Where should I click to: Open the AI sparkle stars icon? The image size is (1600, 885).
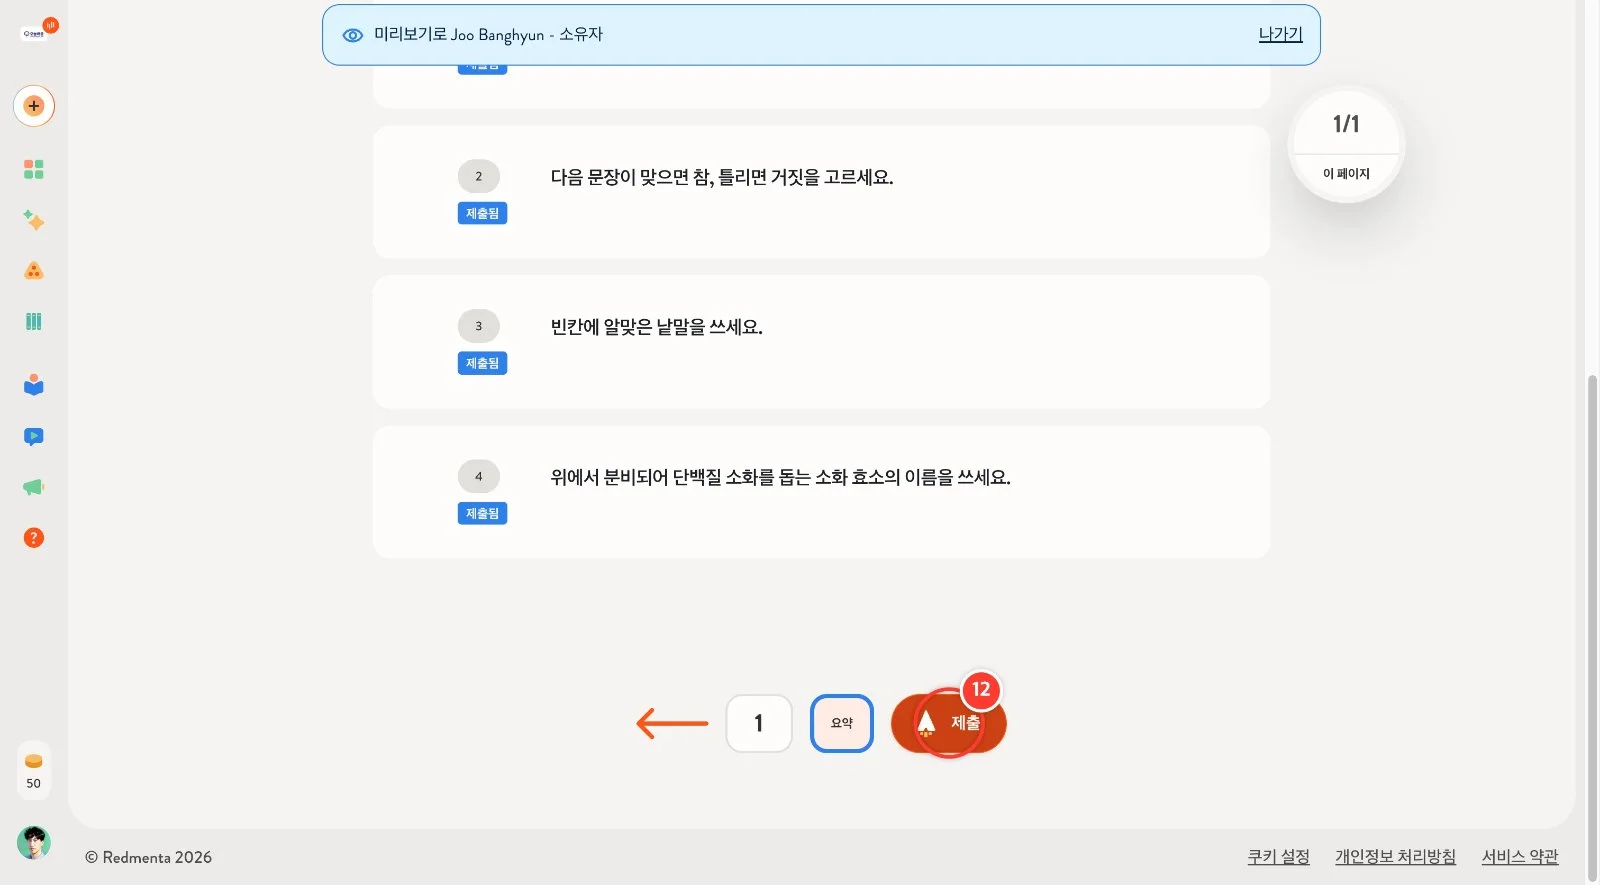(34, 220)
